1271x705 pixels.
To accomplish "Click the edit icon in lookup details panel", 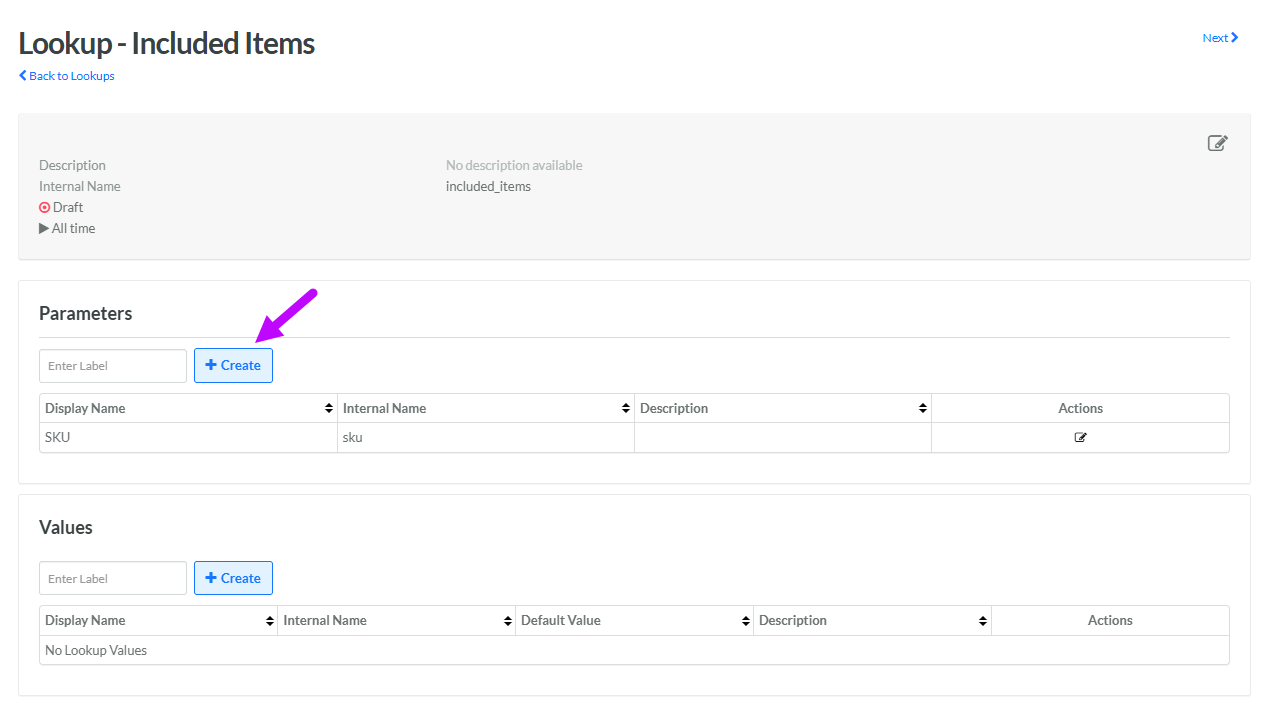I will coord(1217,143).
